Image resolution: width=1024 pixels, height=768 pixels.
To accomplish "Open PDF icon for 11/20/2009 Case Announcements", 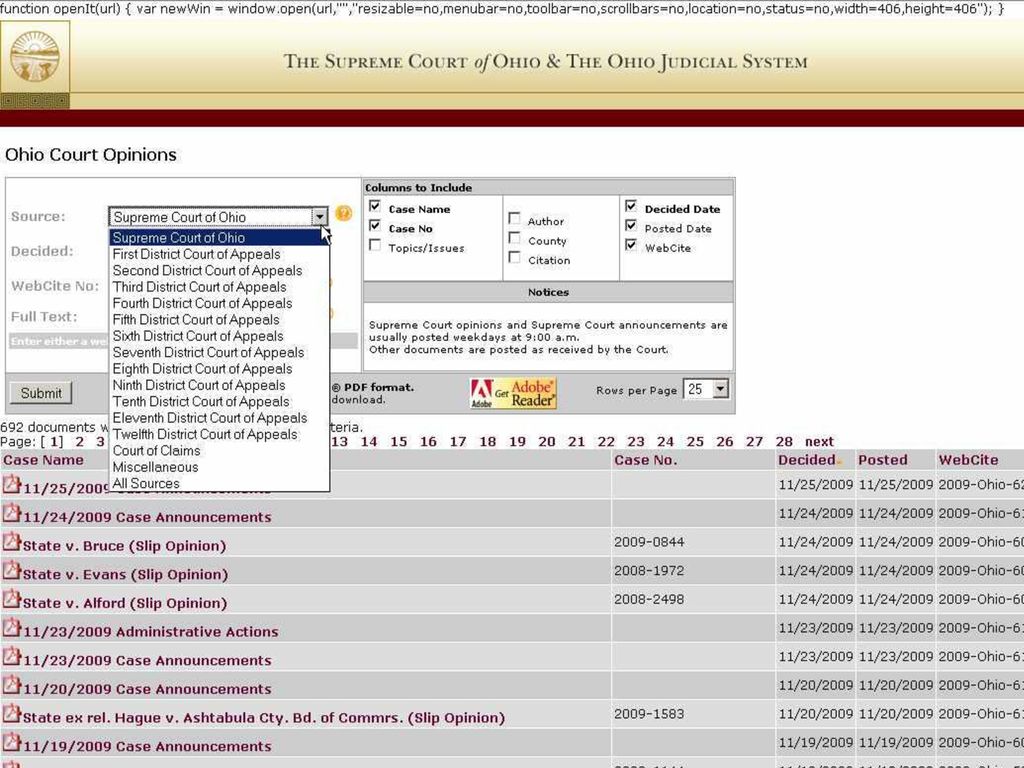I will 12,686.
